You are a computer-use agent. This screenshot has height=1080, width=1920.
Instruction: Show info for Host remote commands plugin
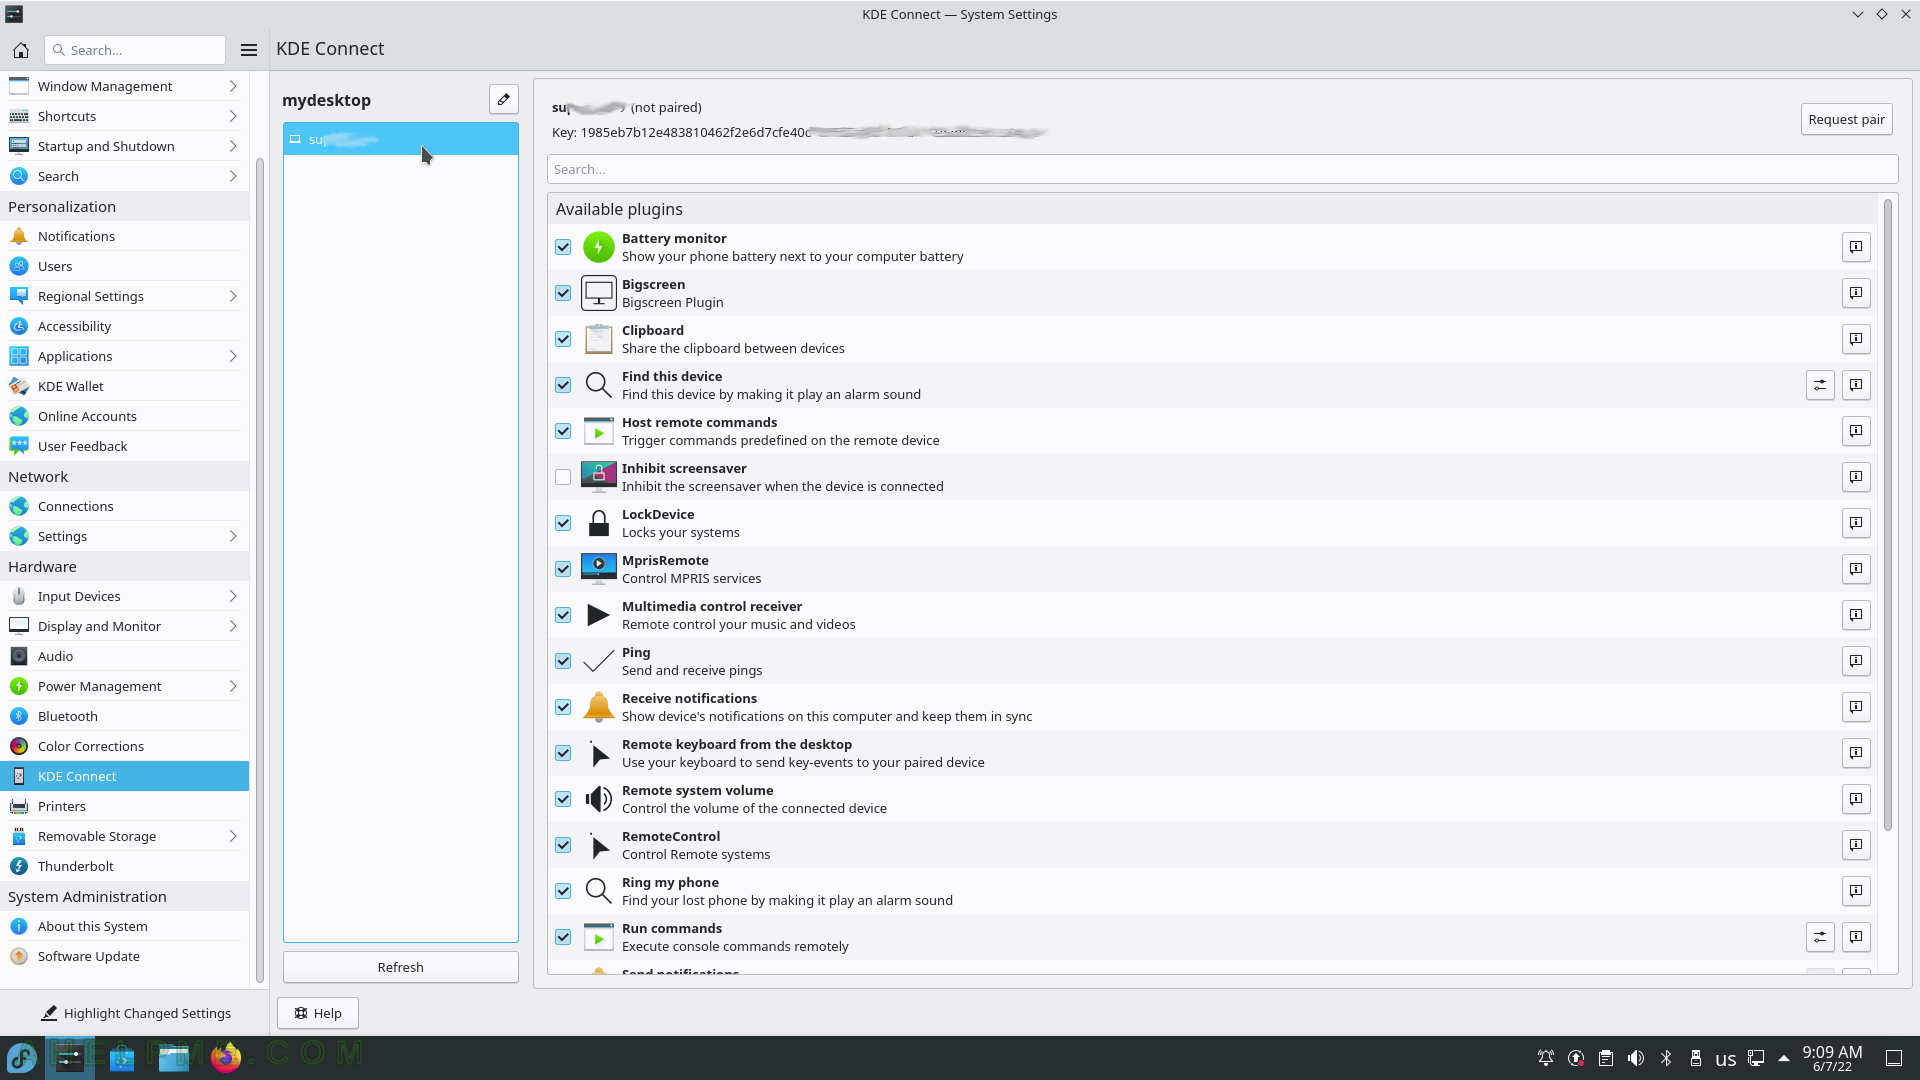click(1856, 431)
